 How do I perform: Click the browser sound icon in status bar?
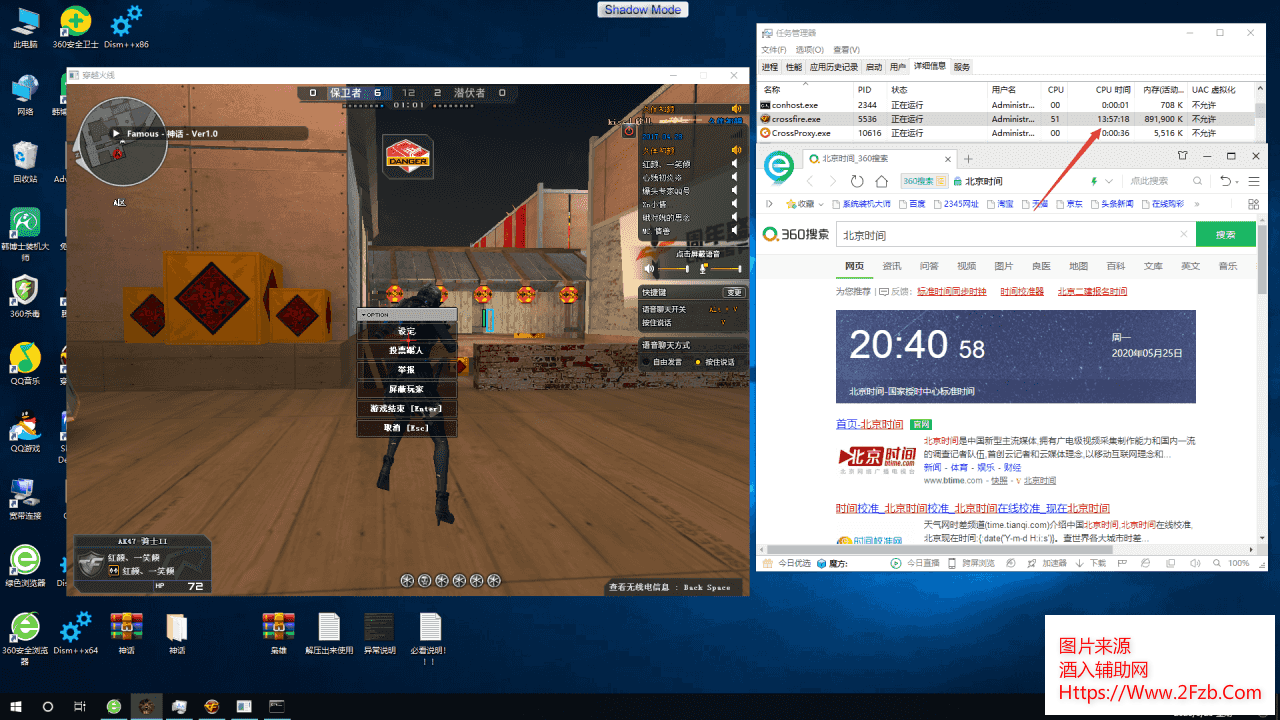(1196, 563)
